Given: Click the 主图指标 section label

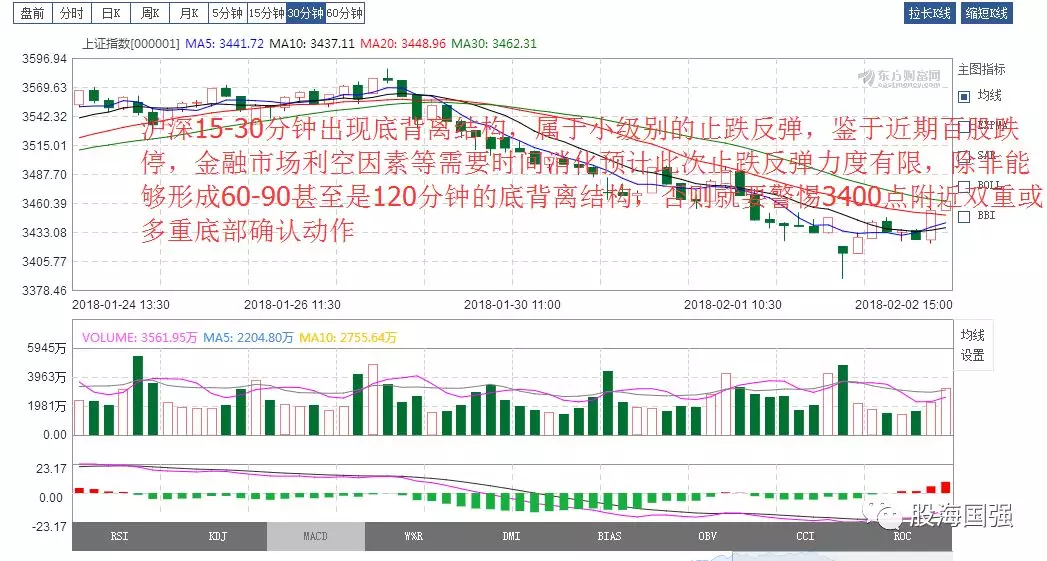Looking at the screenshot, I should [x=982, y=69].
